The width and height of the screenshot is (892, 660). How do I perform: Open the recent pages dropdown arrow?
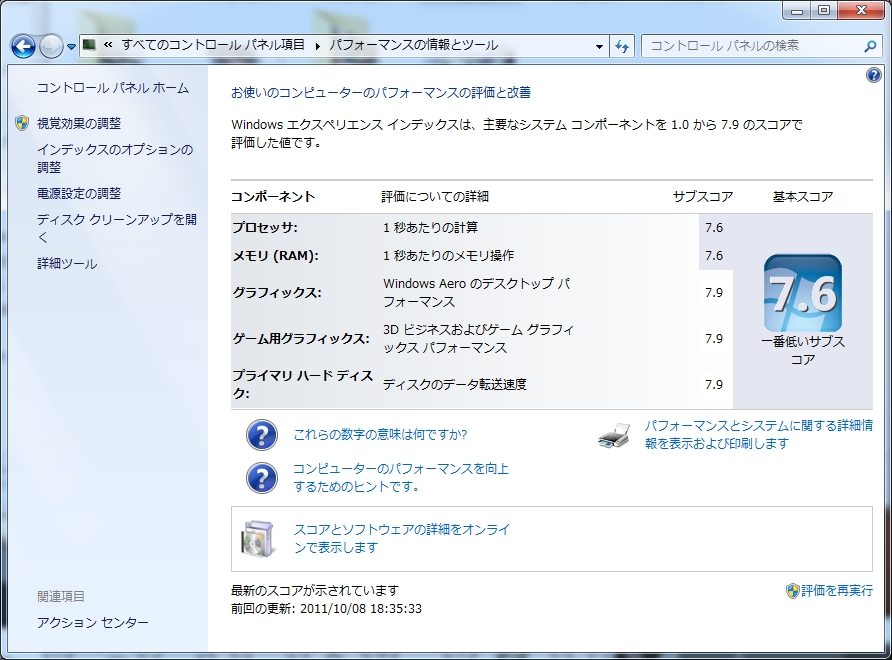71,47
